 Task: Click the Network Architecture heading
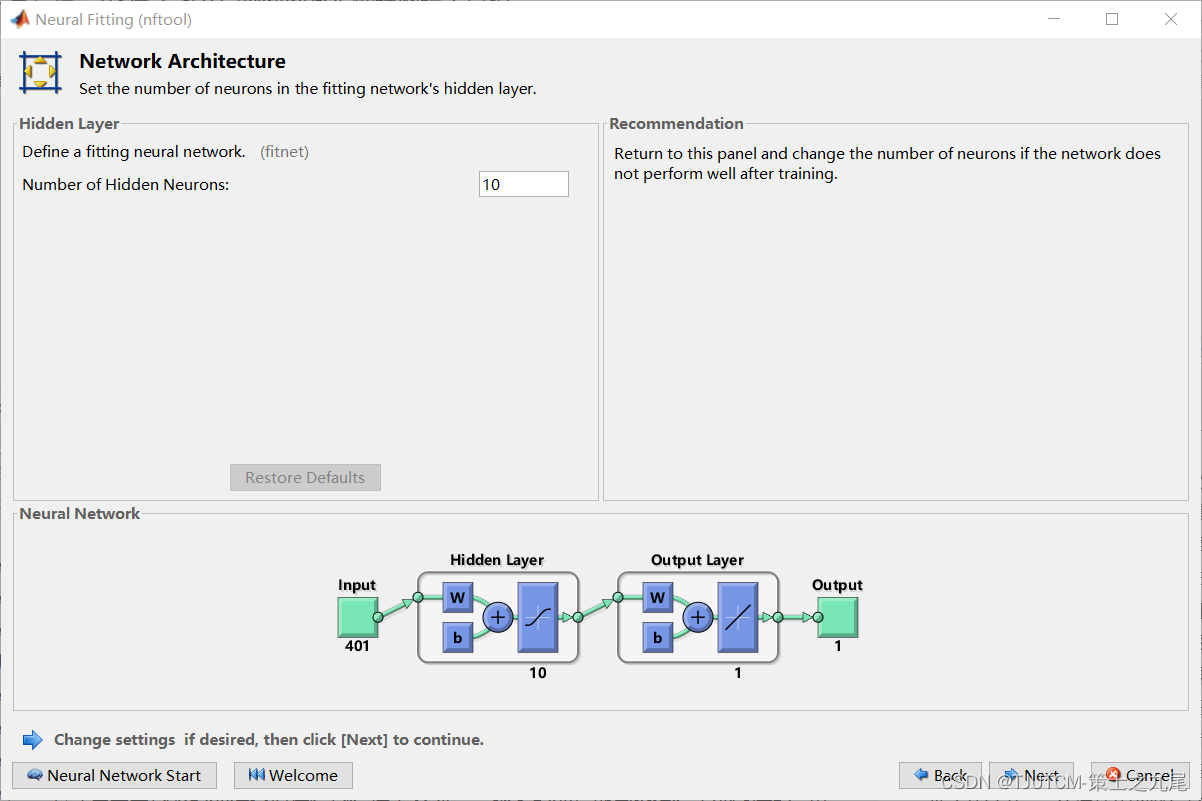pyautogui.click(x=182, y=61)
